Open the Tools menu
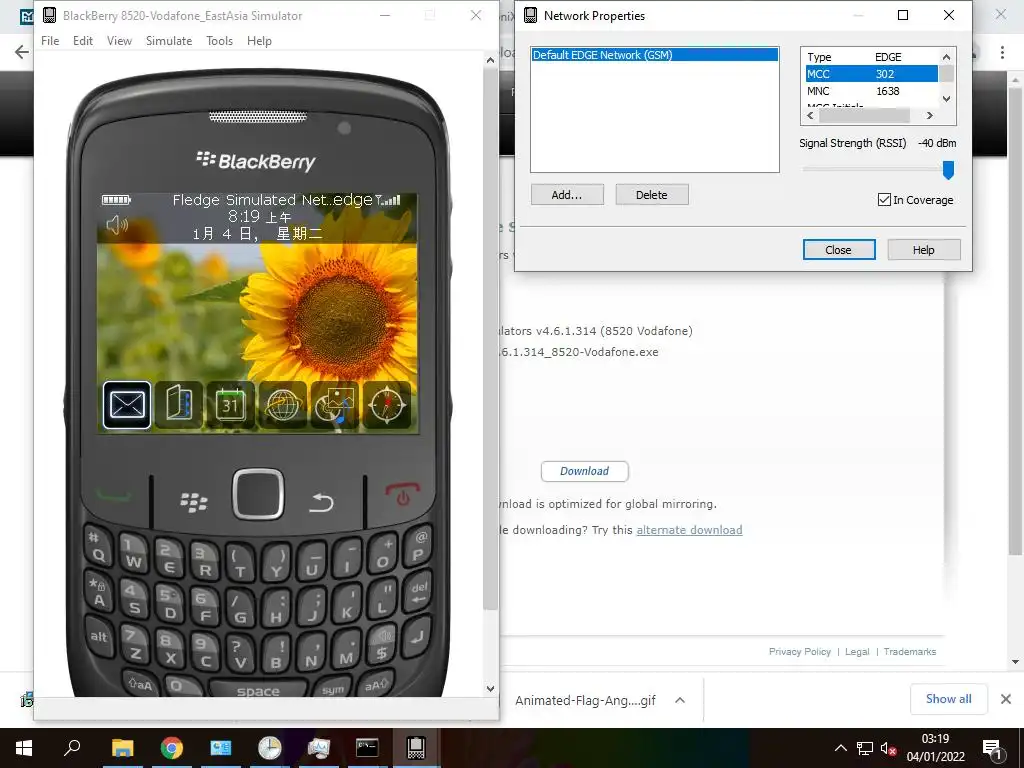 [x=219, y=40]
